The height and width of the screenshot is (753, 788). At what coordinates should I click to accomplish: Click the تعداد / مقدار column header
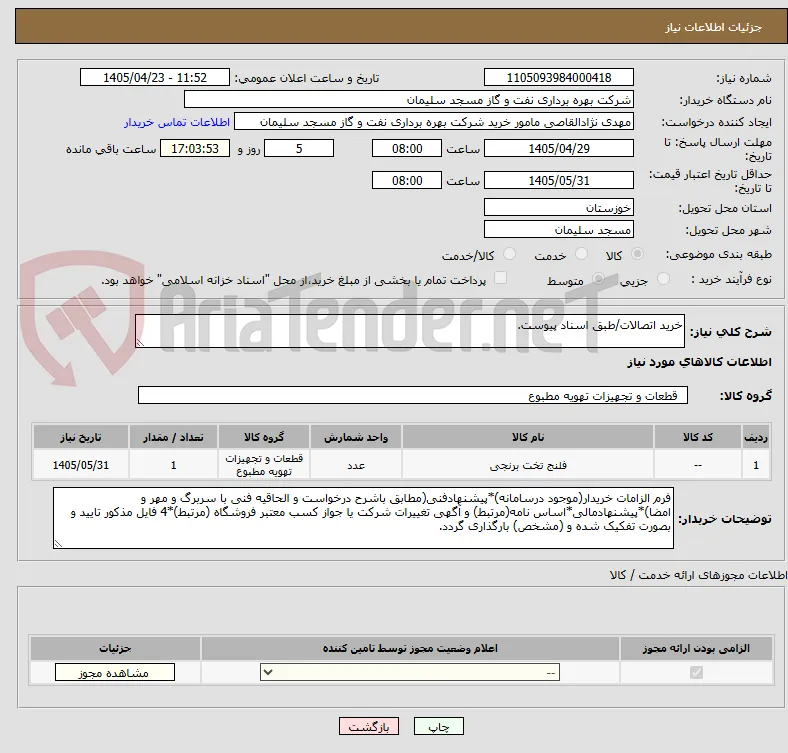(x=173, y=437)
